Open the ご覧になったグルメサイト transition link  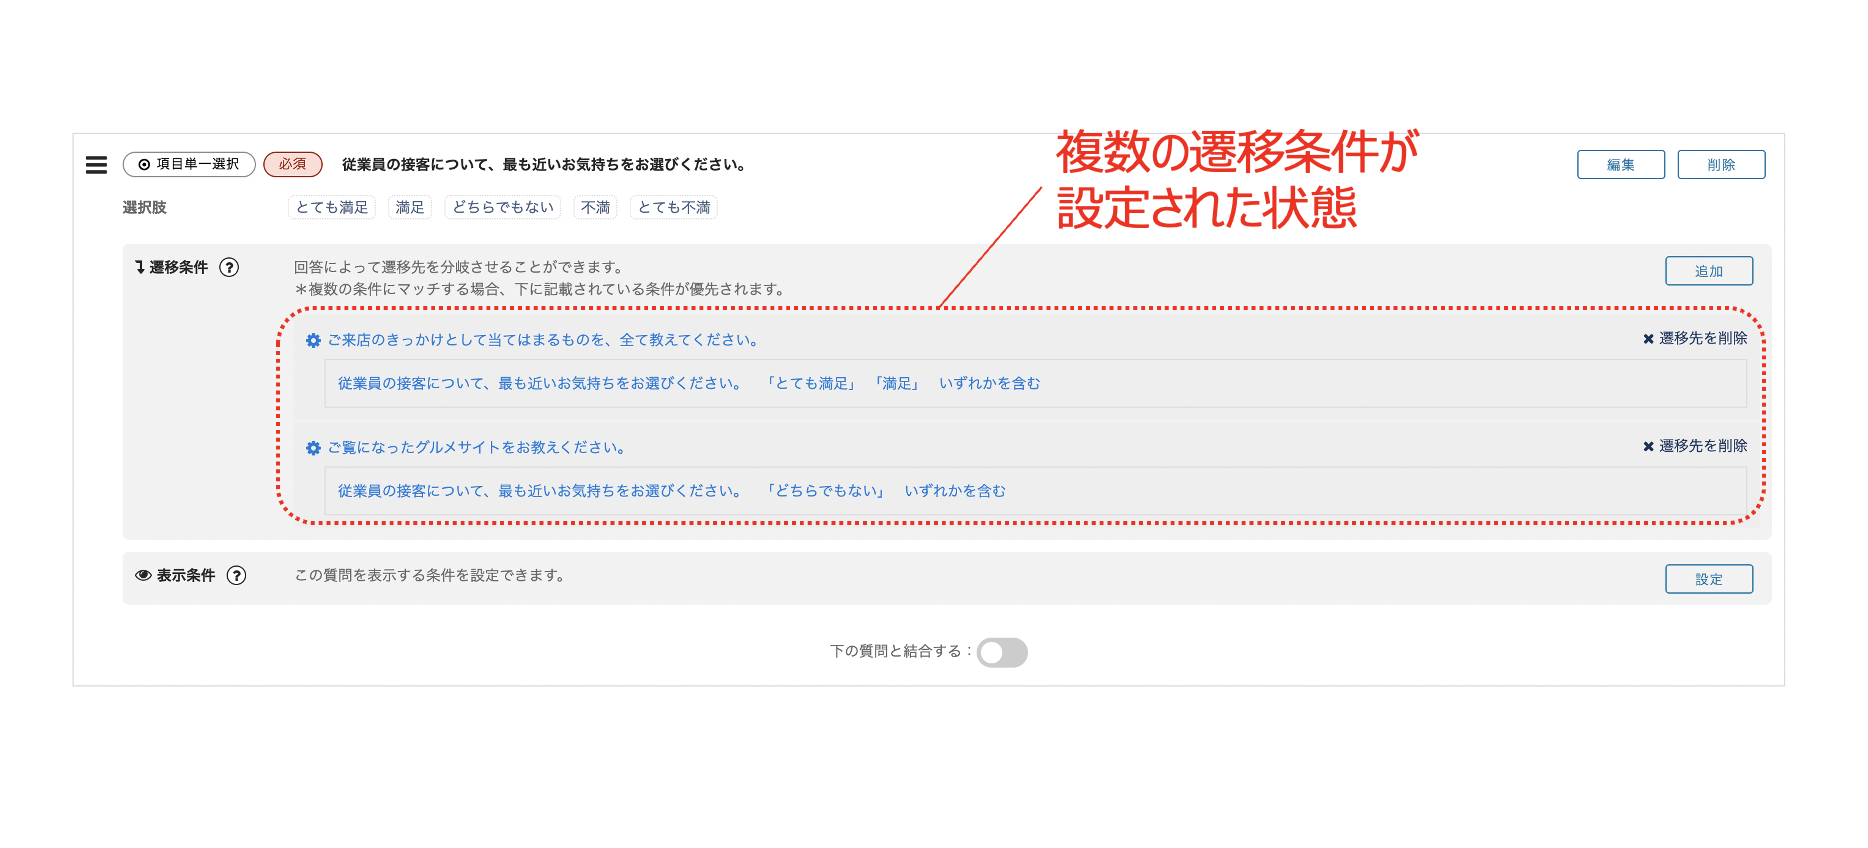click(477, 448)
